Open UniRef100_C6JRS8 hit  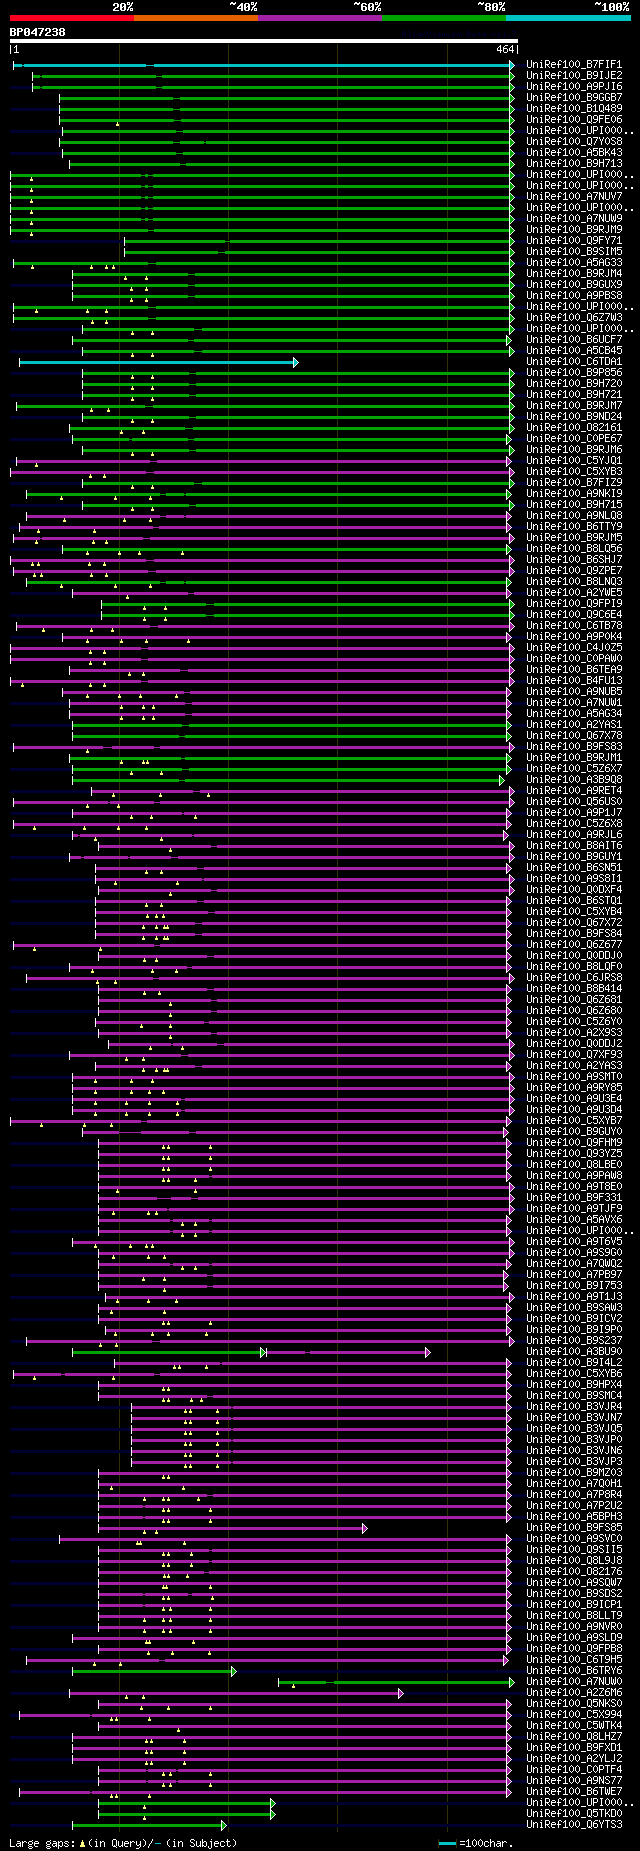[574, 978]
